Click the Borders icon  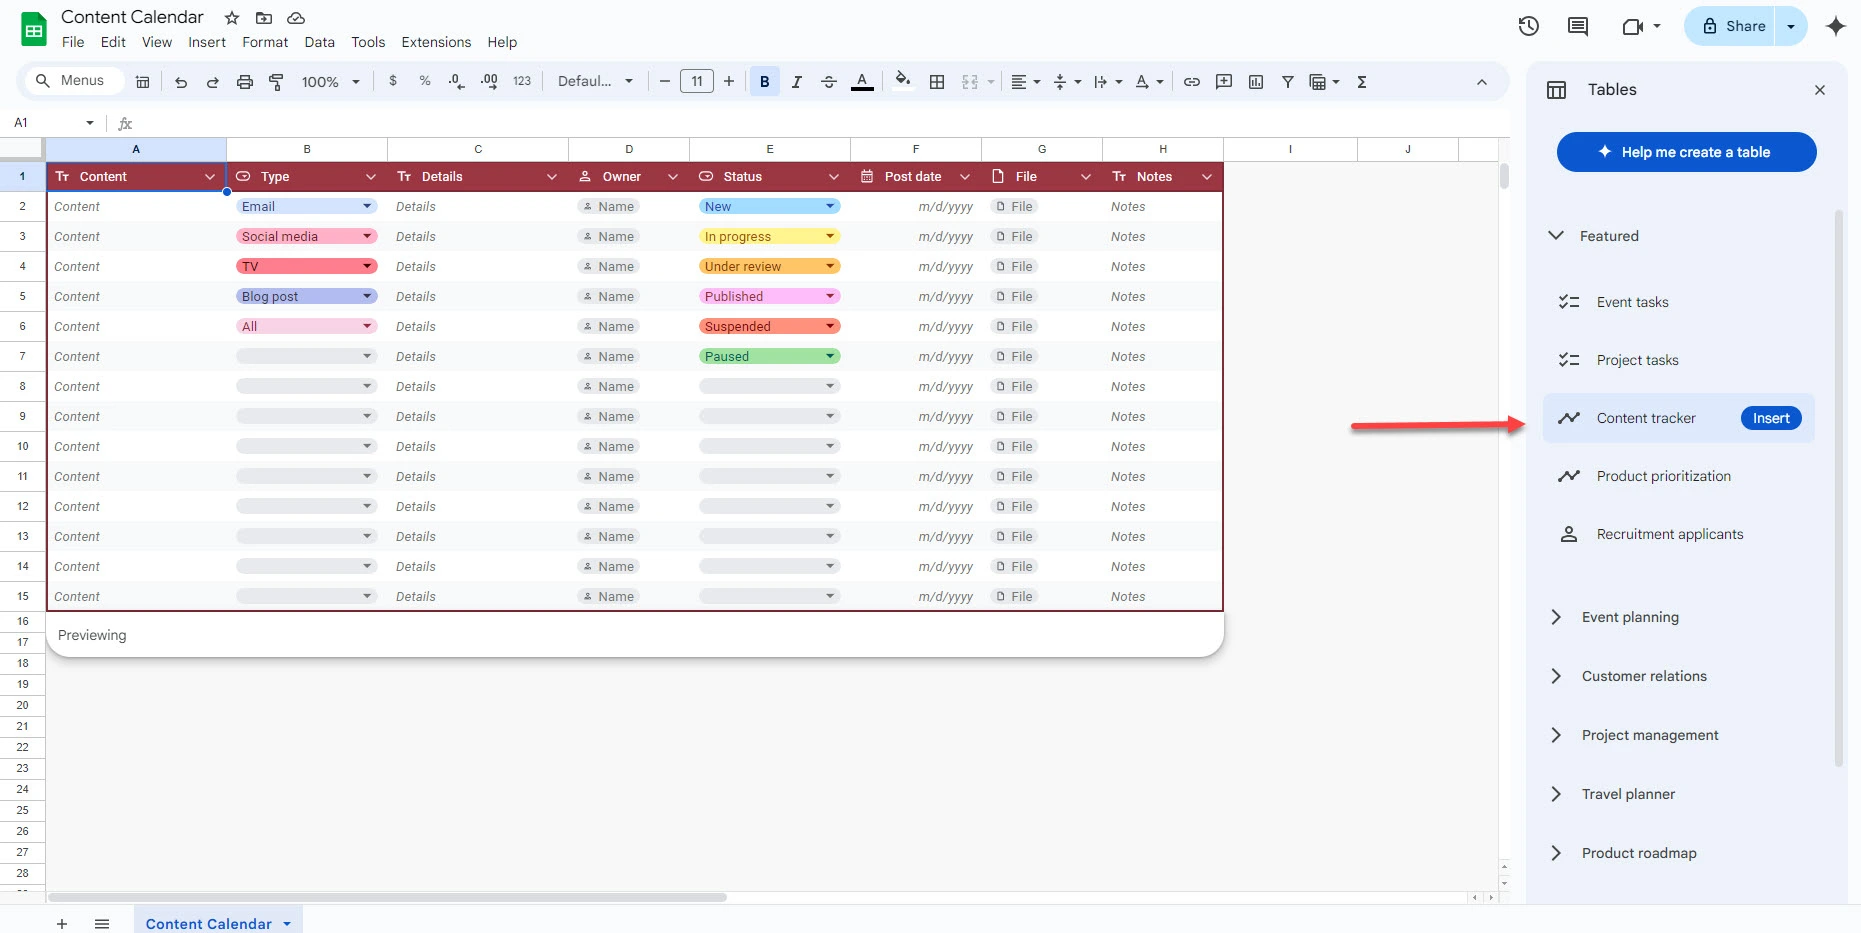(937, 82)
